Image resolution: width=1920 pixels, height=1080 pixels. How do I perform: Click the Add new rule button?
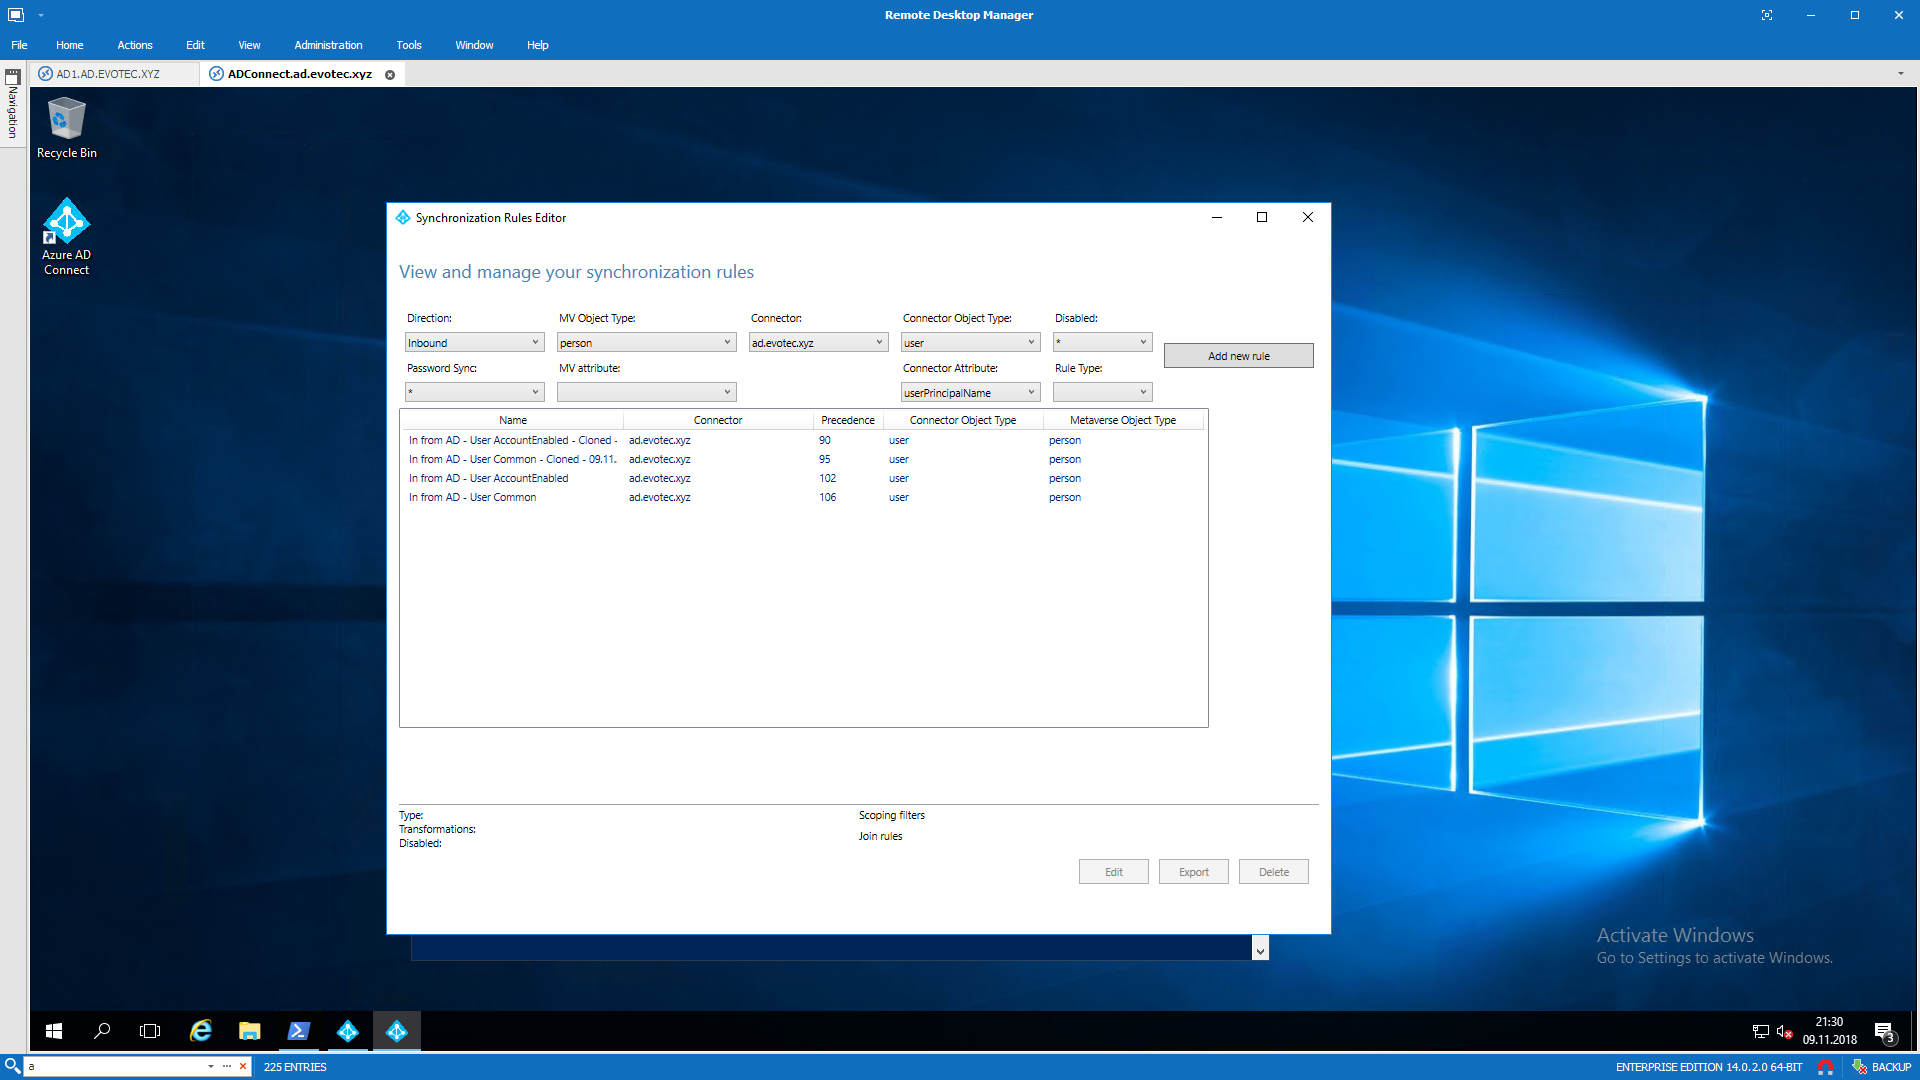[1238, 355]
